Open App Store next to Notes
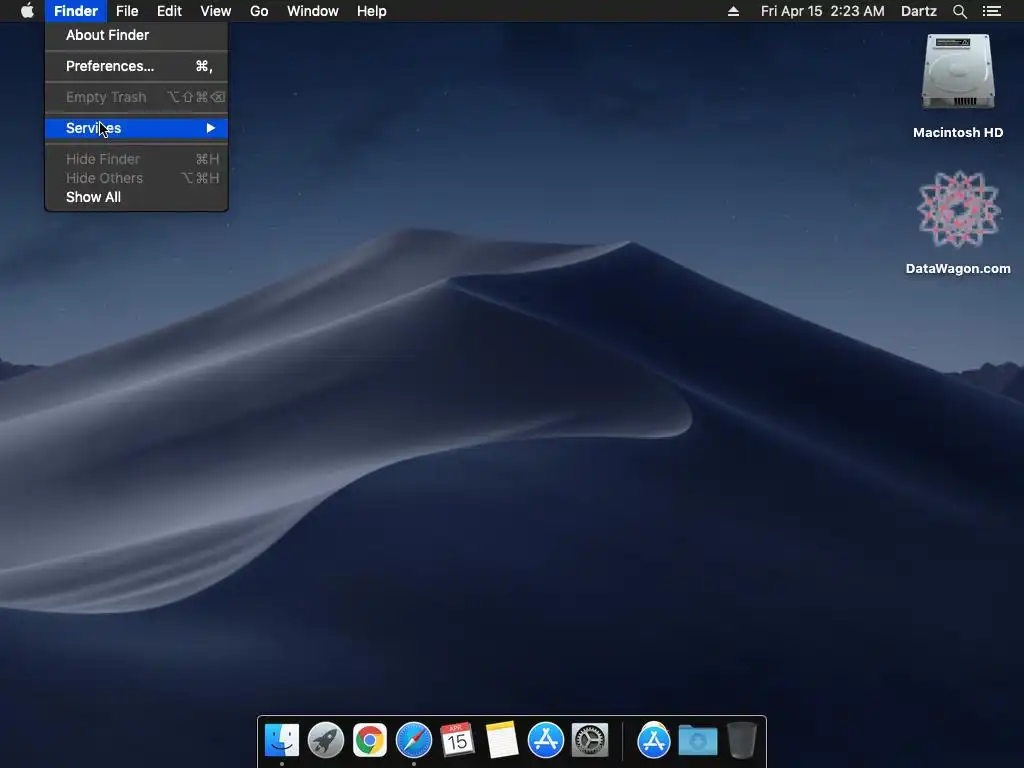Screen dimensions: 1024x768 545,740
